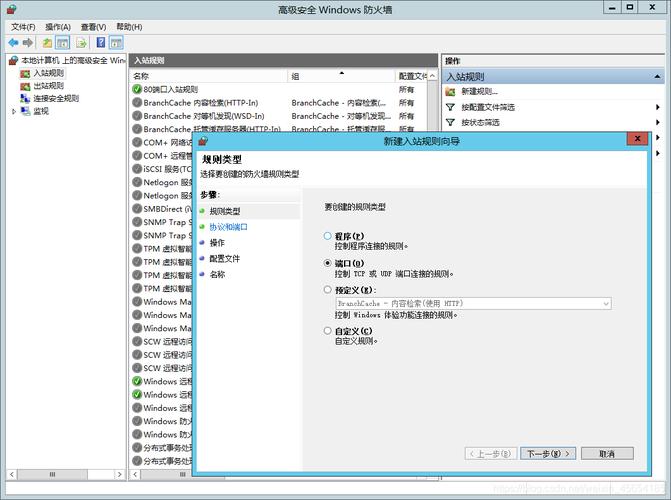Expand the 按状态筛选 submenu arrow
Image resolution: width=671 pixels, height=500 pixels.
[658, 122]
